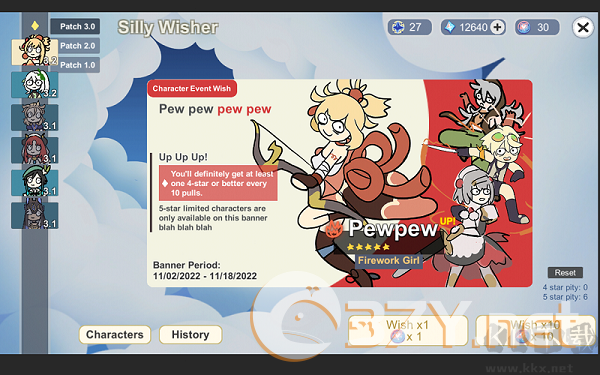This screenshot has width=600, height=375.
Task: Select the white-haired 3.2 banner thumbnail
Action: pyautogui.click(x=34, y=85)
